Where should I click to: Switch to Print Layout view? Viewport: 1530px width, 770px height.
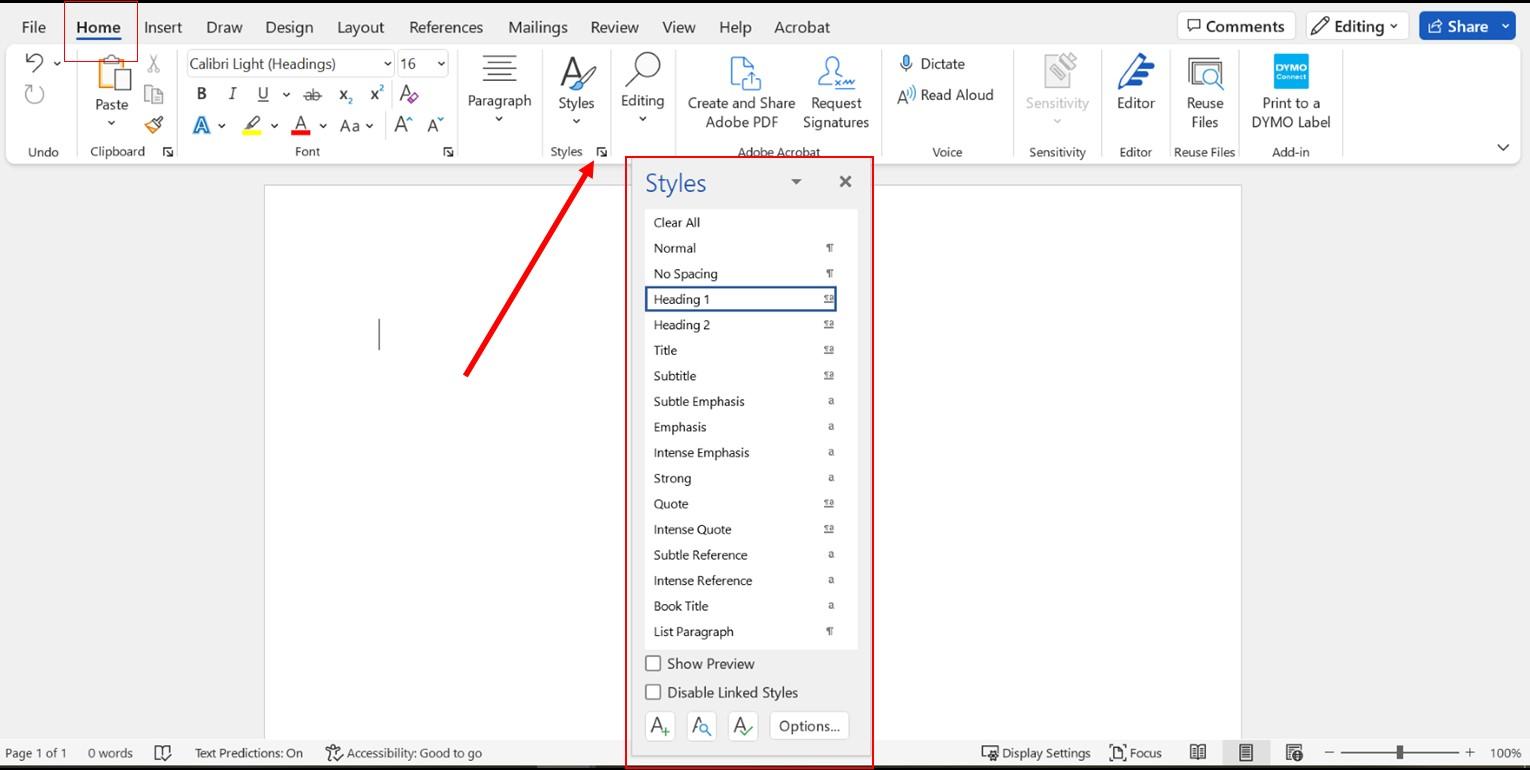click(1245, 753)
